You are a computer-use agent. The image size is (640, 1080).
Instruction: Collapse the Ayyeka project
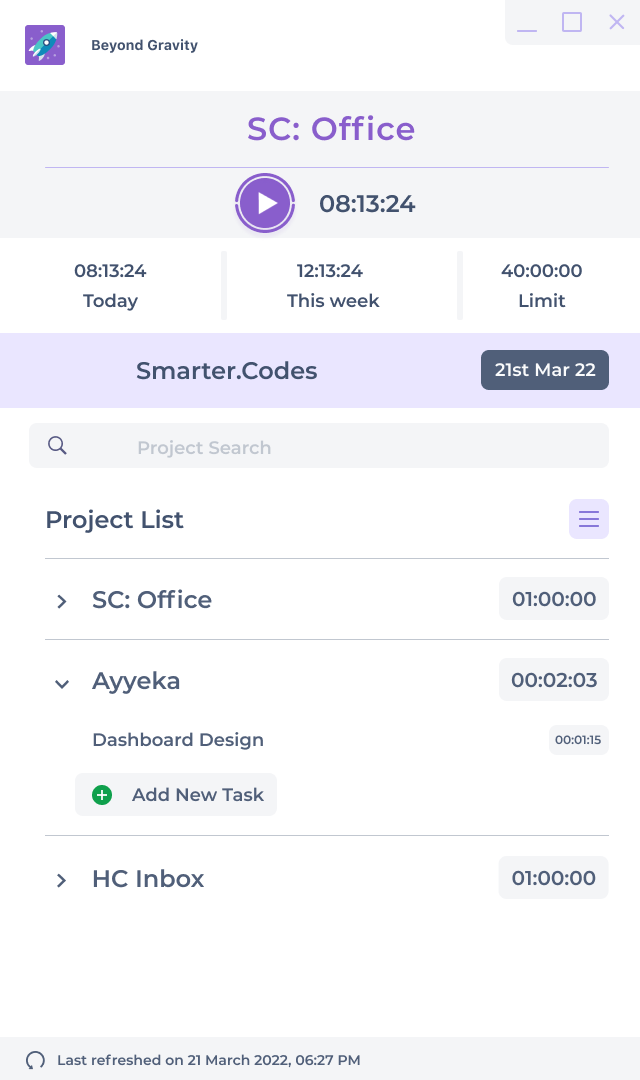(62, 683)
